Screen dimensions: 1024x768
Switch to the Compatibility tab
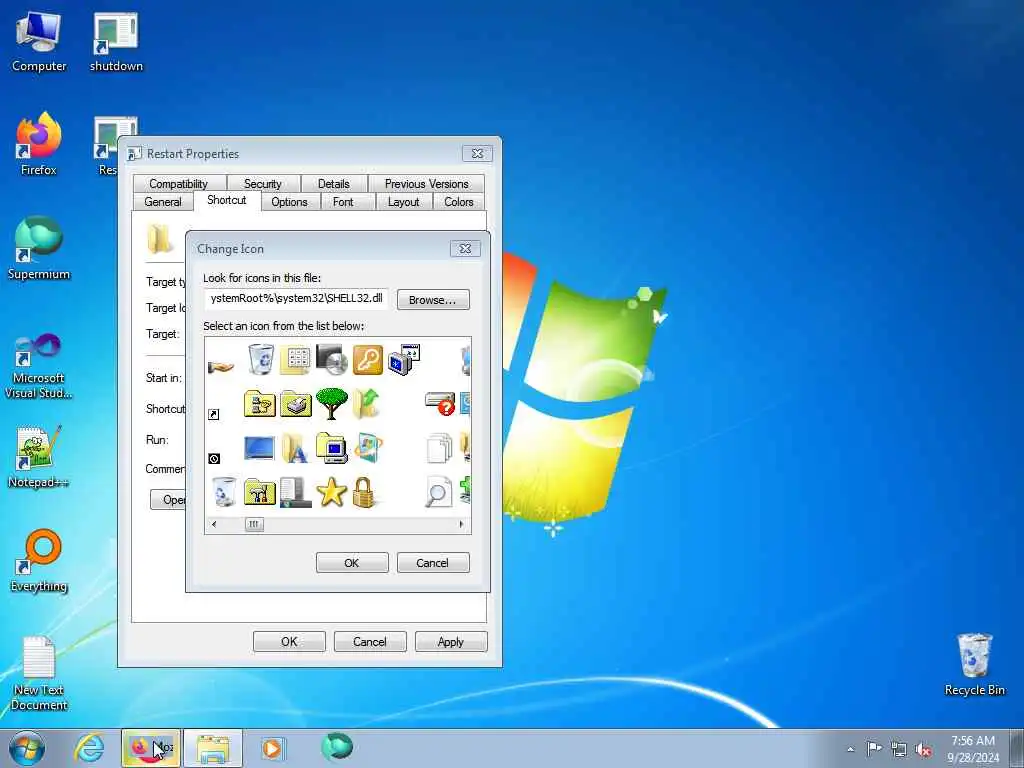[178, 184]
